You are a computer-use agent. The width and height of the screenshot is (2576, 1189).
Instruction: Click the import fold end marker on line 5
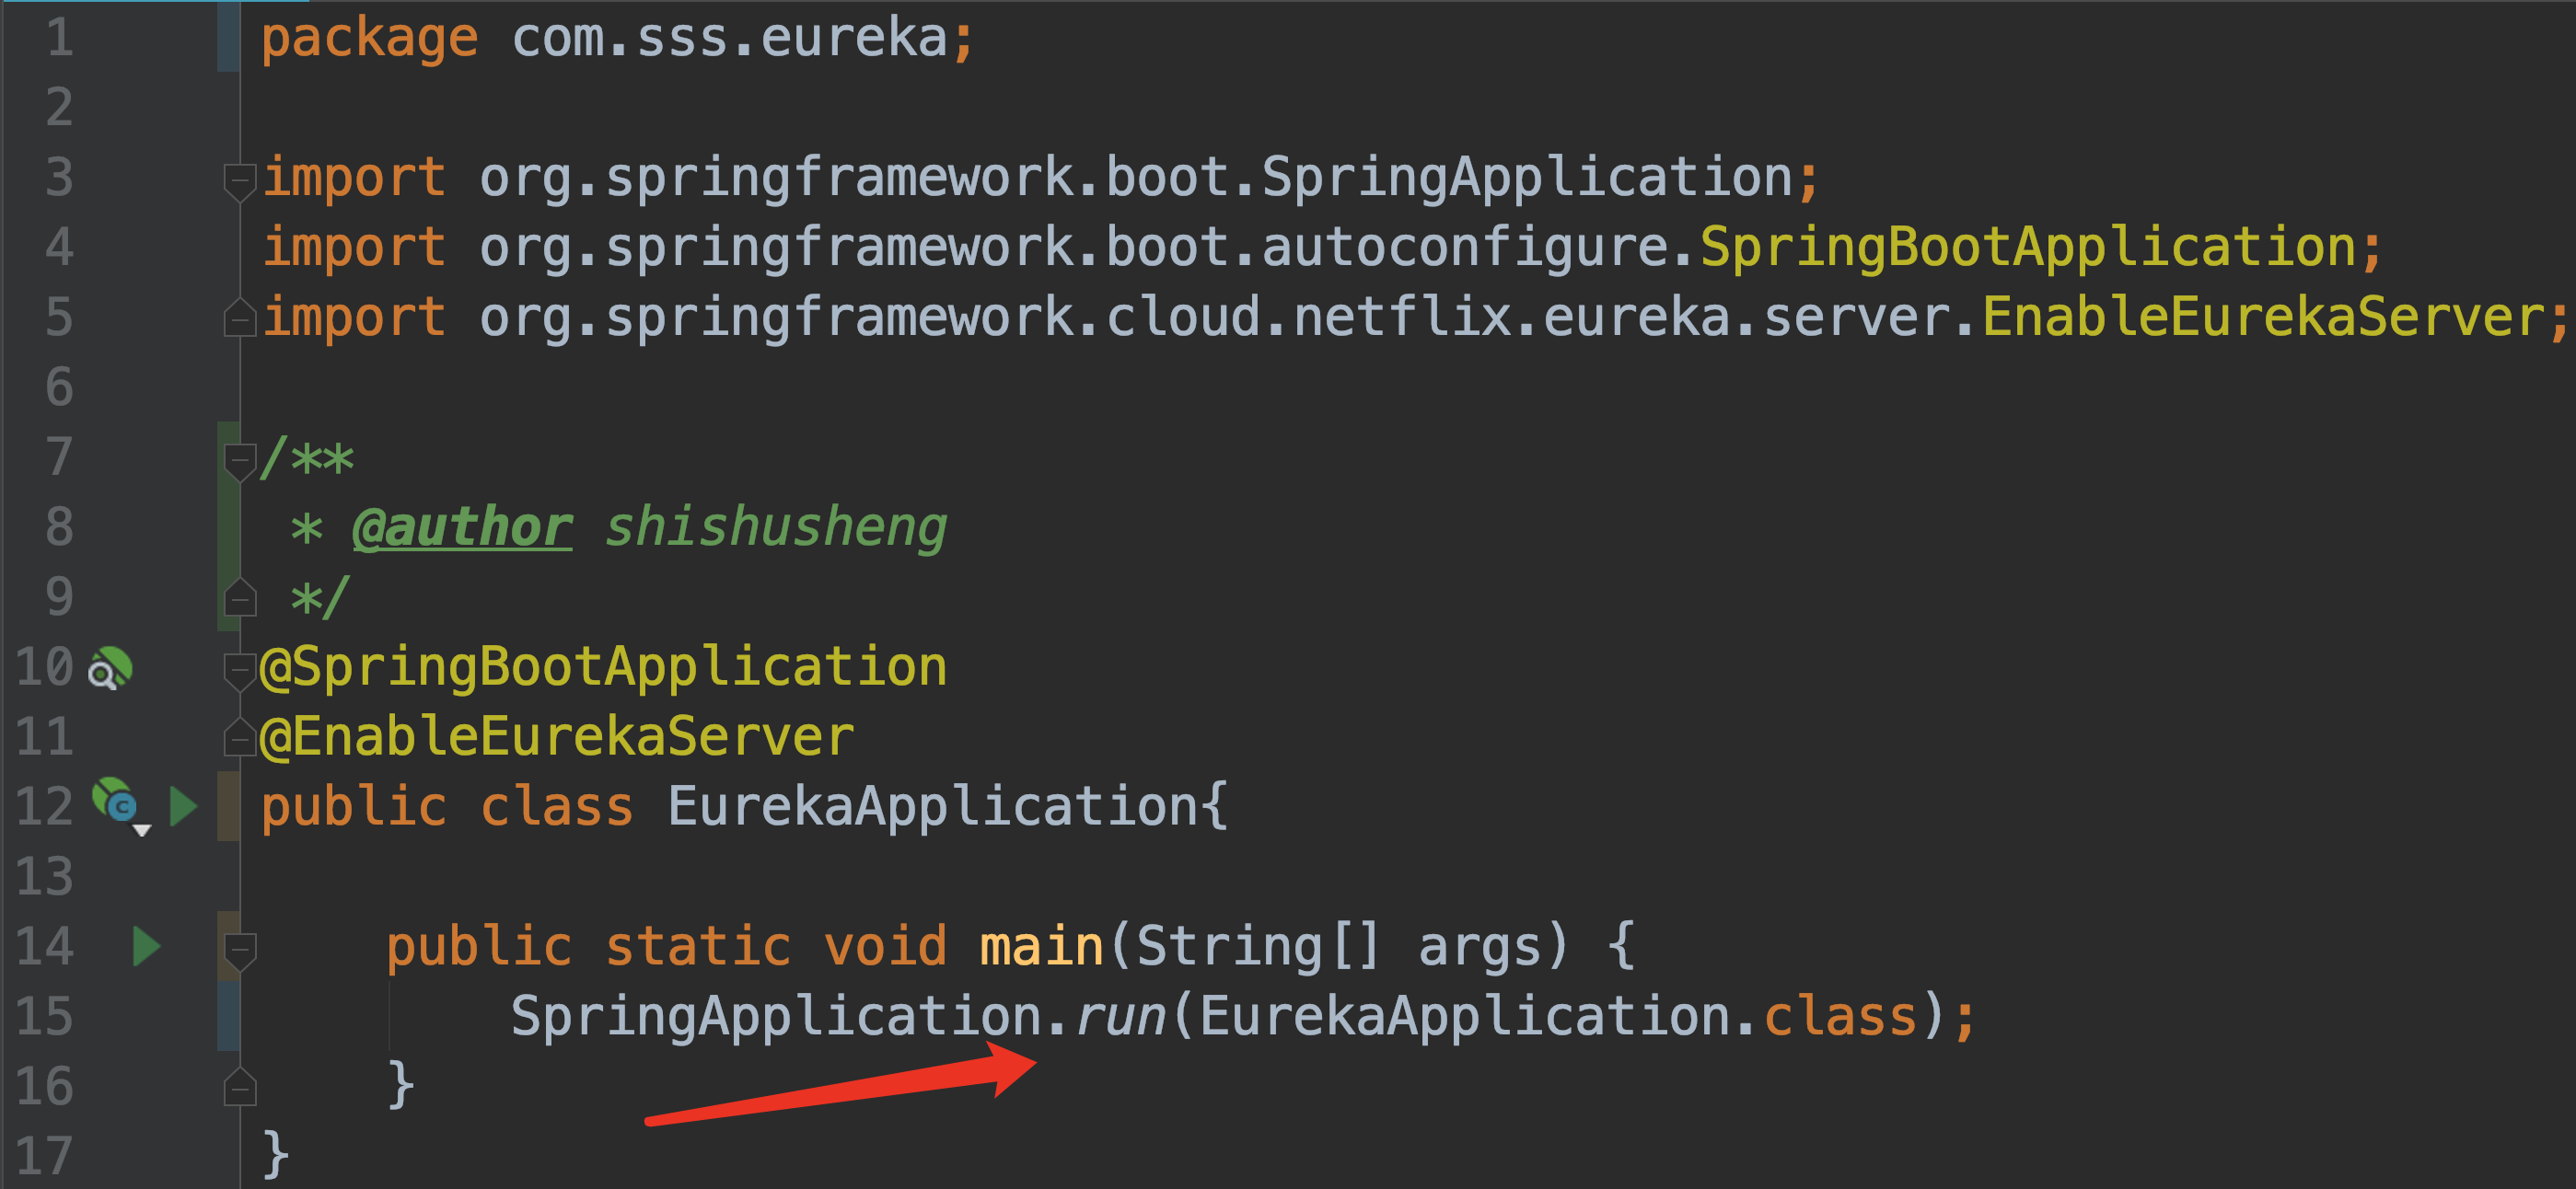pos(239,319)
